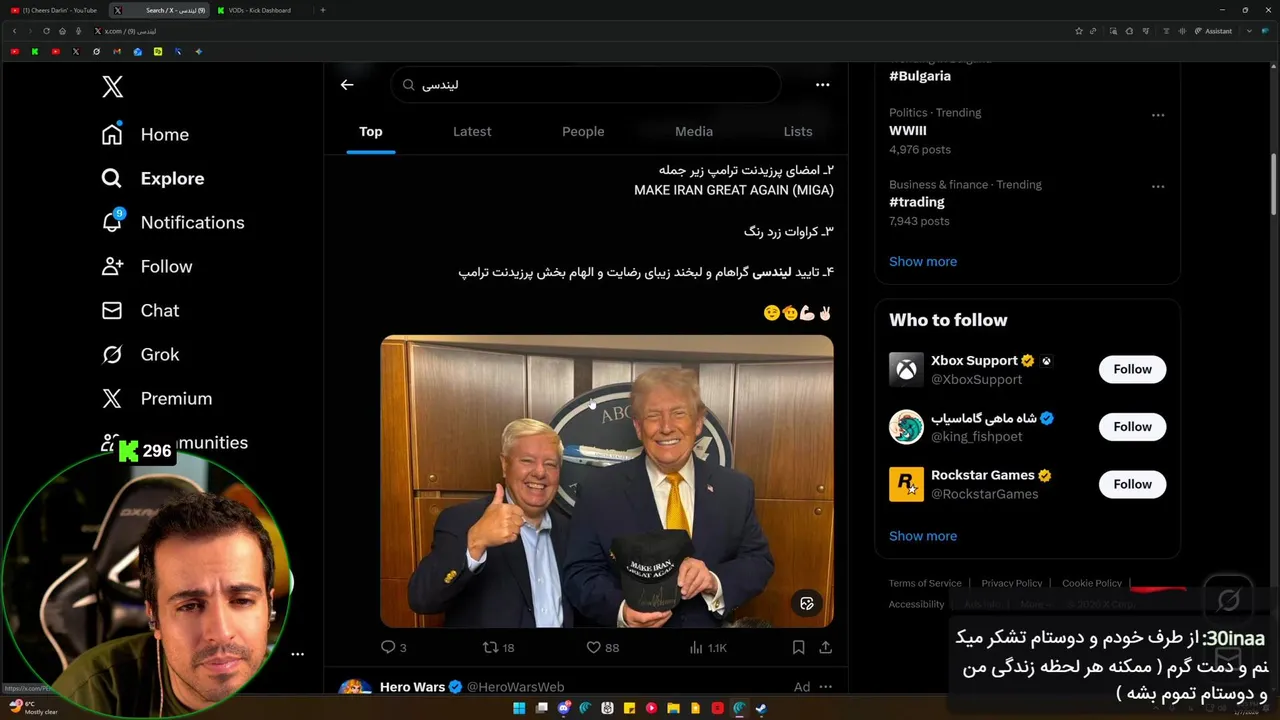Open the Gmail bookmark in bookmarks bar
This screenshot has width=1280, height=720.
(x=117, y=51)
